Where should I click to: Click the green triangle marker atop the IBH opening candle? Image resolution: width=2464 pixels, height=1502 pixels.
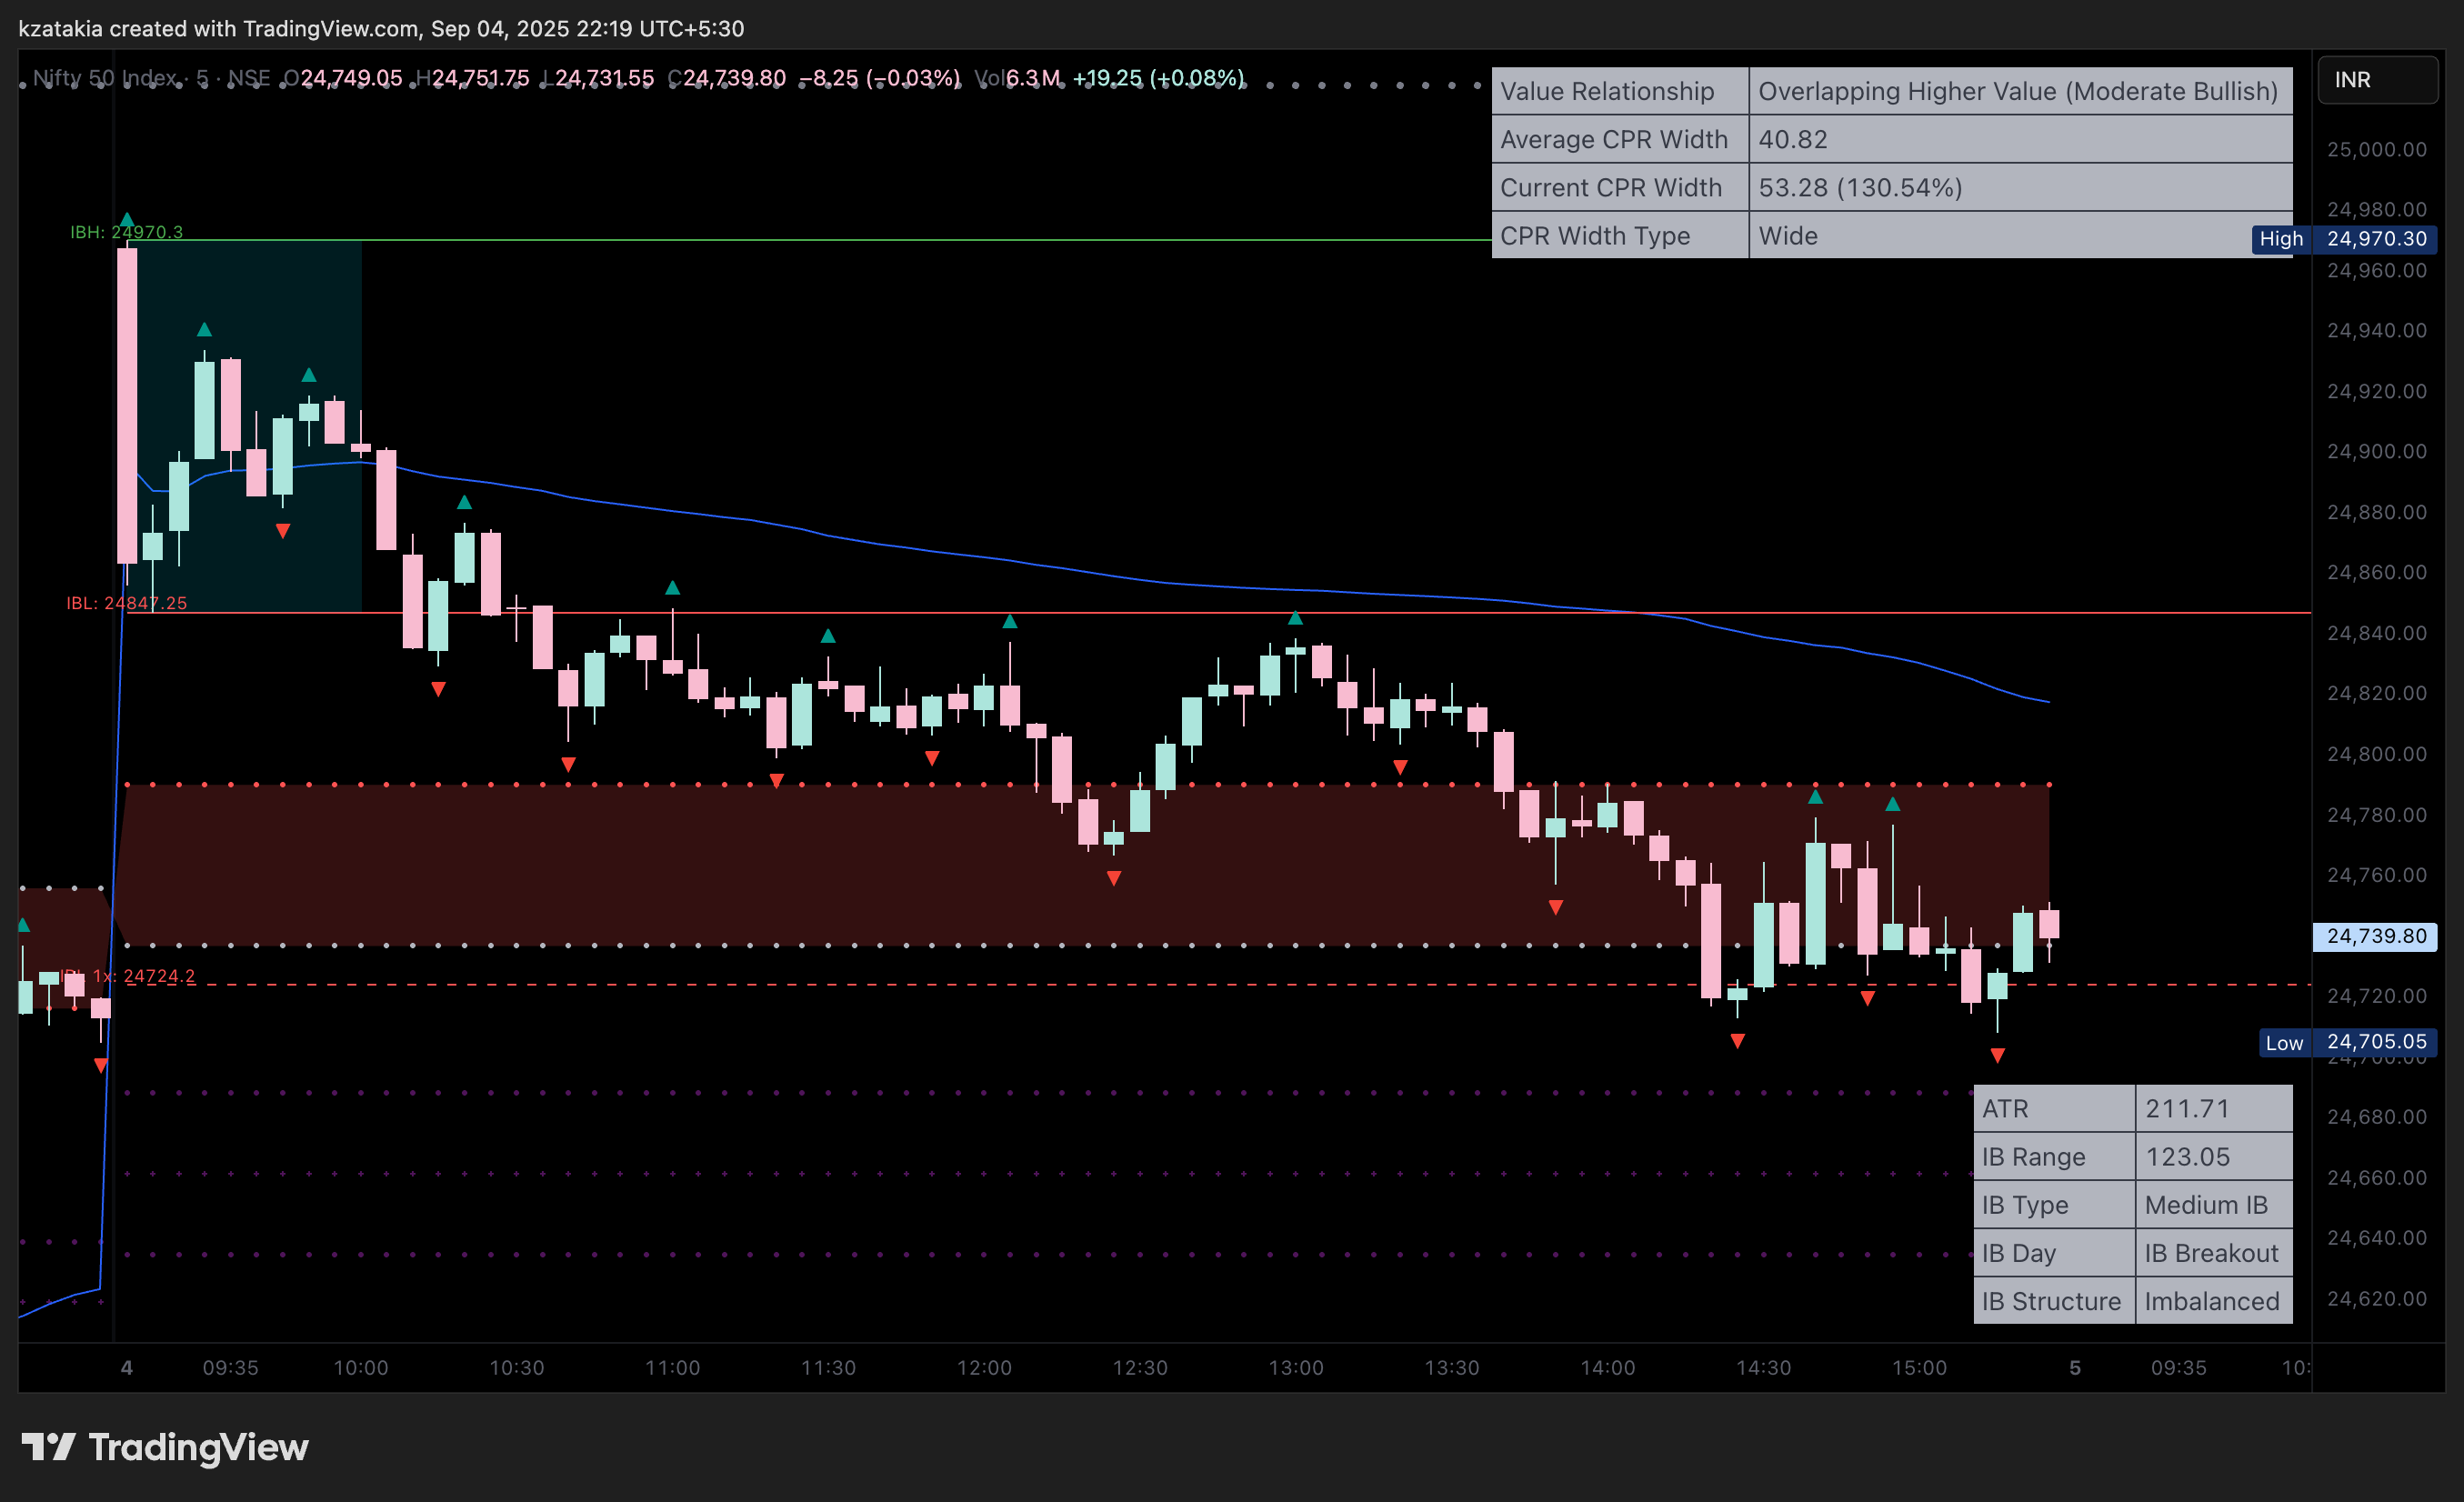[x=127, y=219]
